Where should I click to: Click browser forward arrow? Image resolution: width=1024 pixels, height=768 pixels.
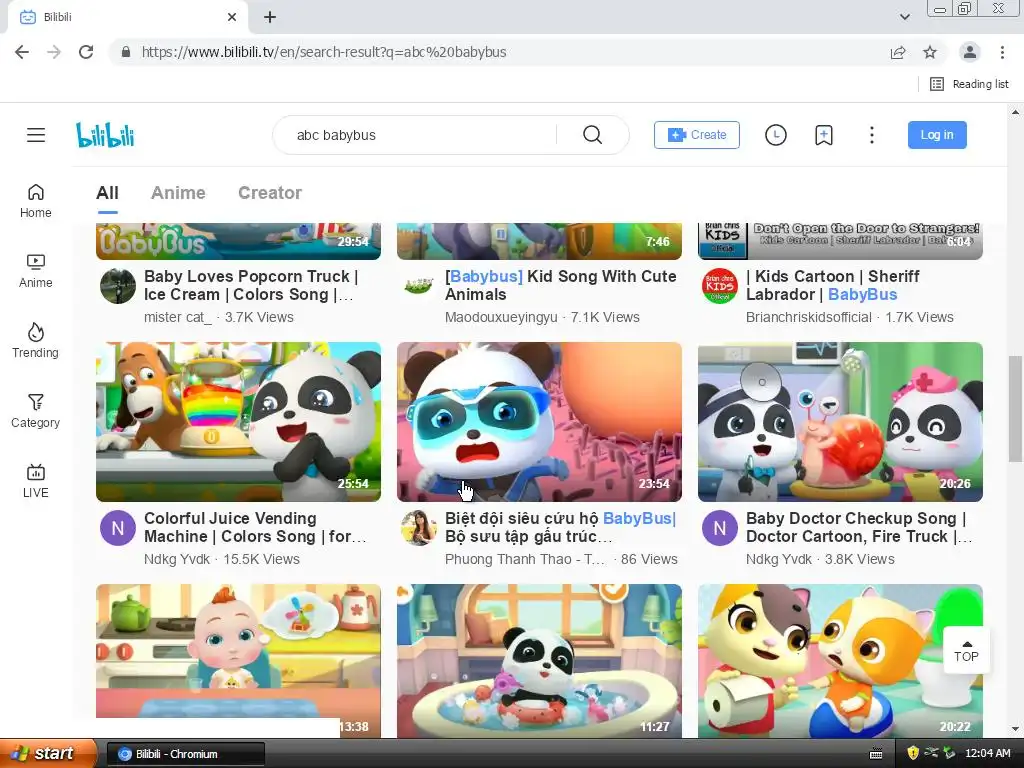point(54,52)
